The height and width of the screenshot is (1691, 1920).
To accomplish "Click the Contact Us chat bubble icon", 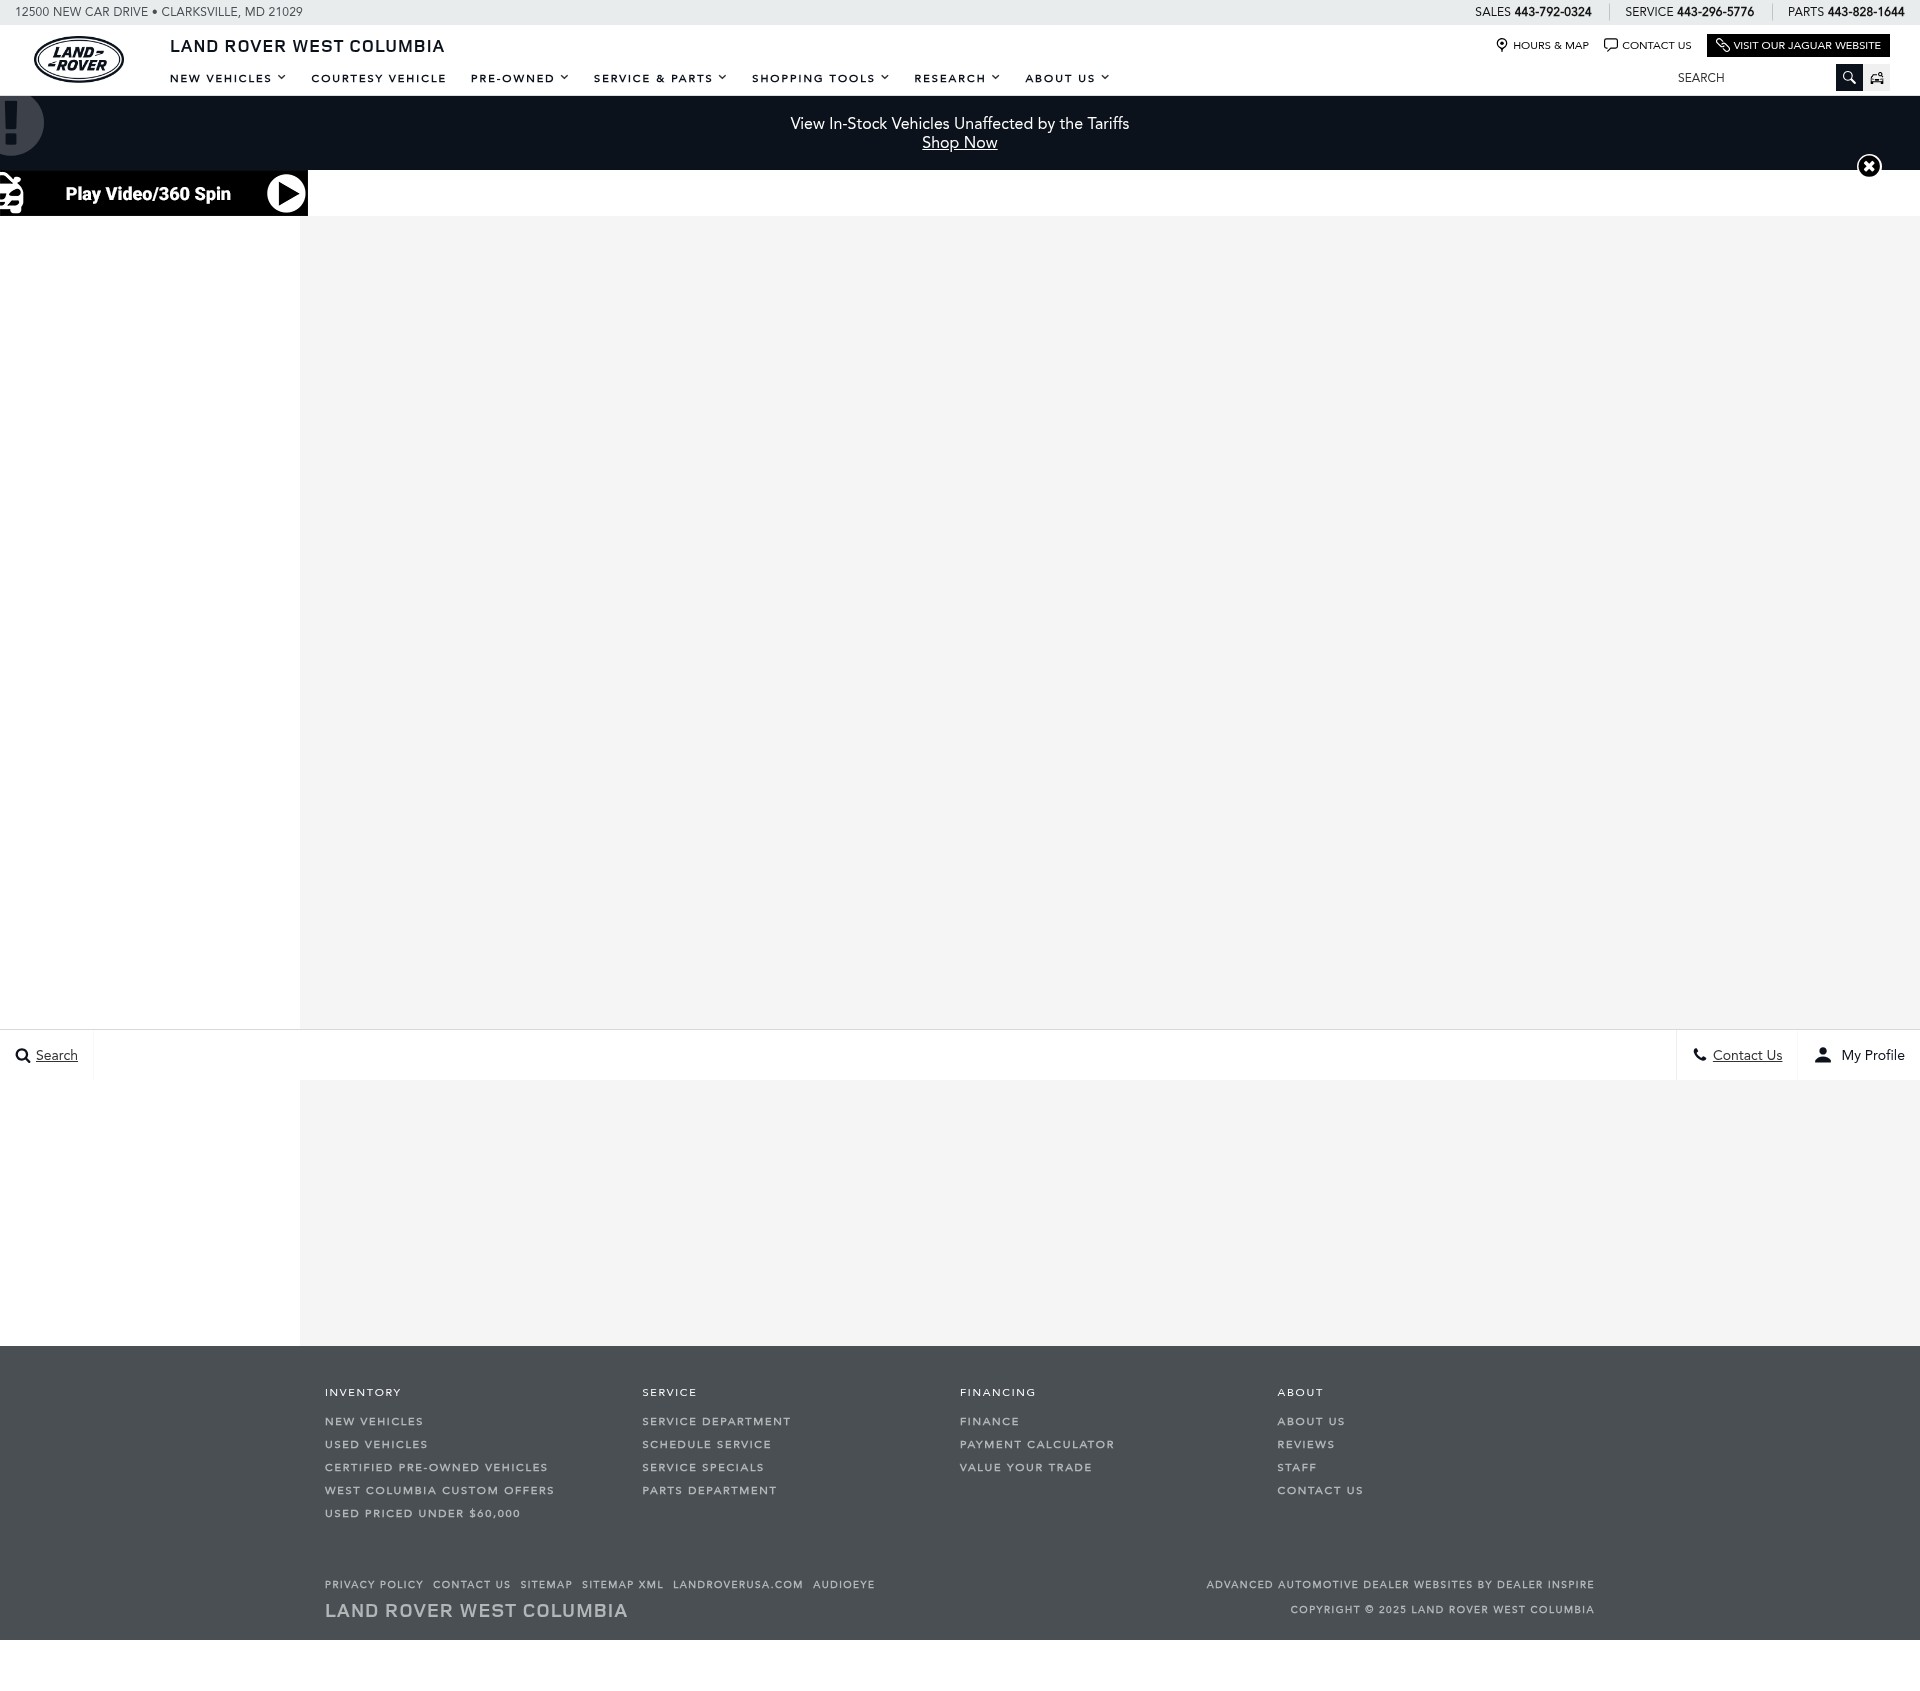I will [x=1610, y=45].
